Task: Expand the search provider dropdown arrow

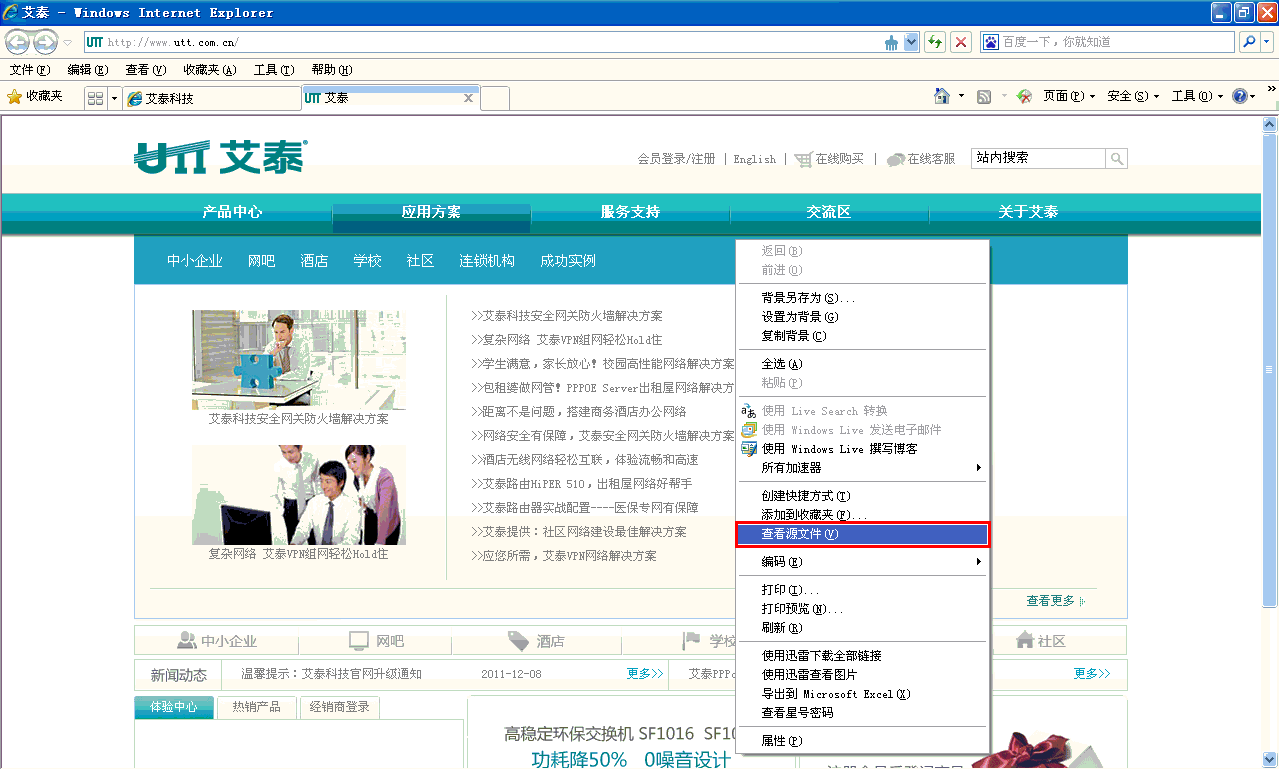Action: point(1267,42)
